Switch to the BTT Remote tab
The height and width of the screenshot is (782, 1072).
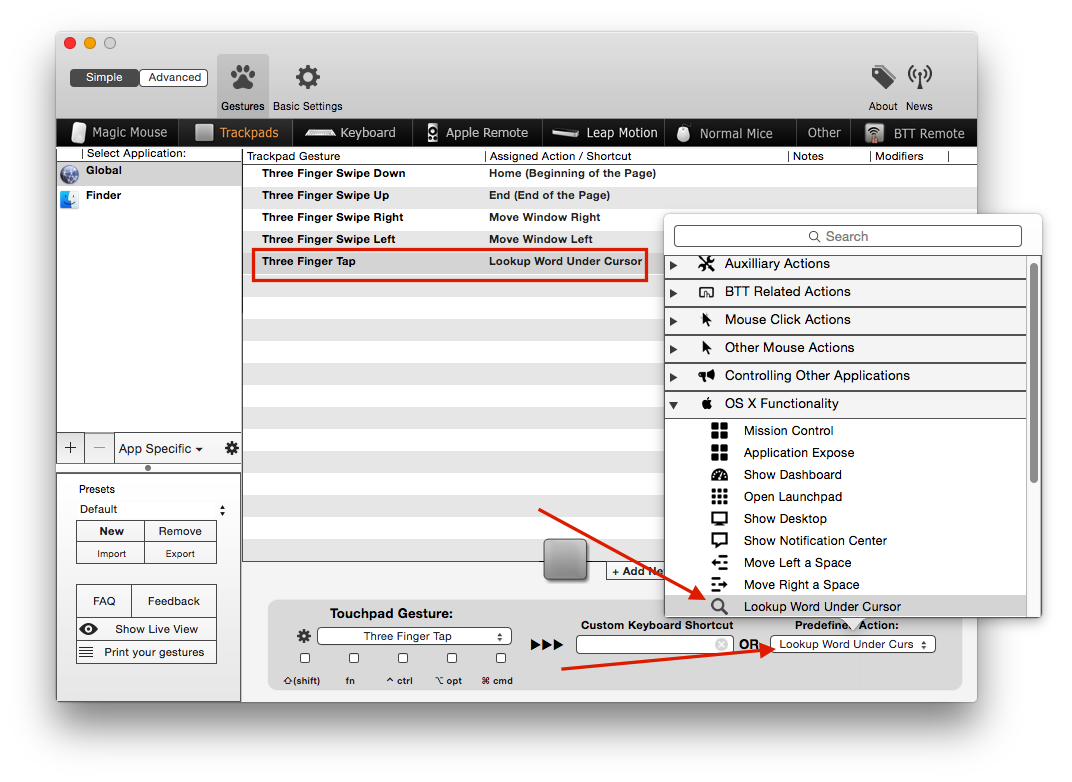pos(915,133)
